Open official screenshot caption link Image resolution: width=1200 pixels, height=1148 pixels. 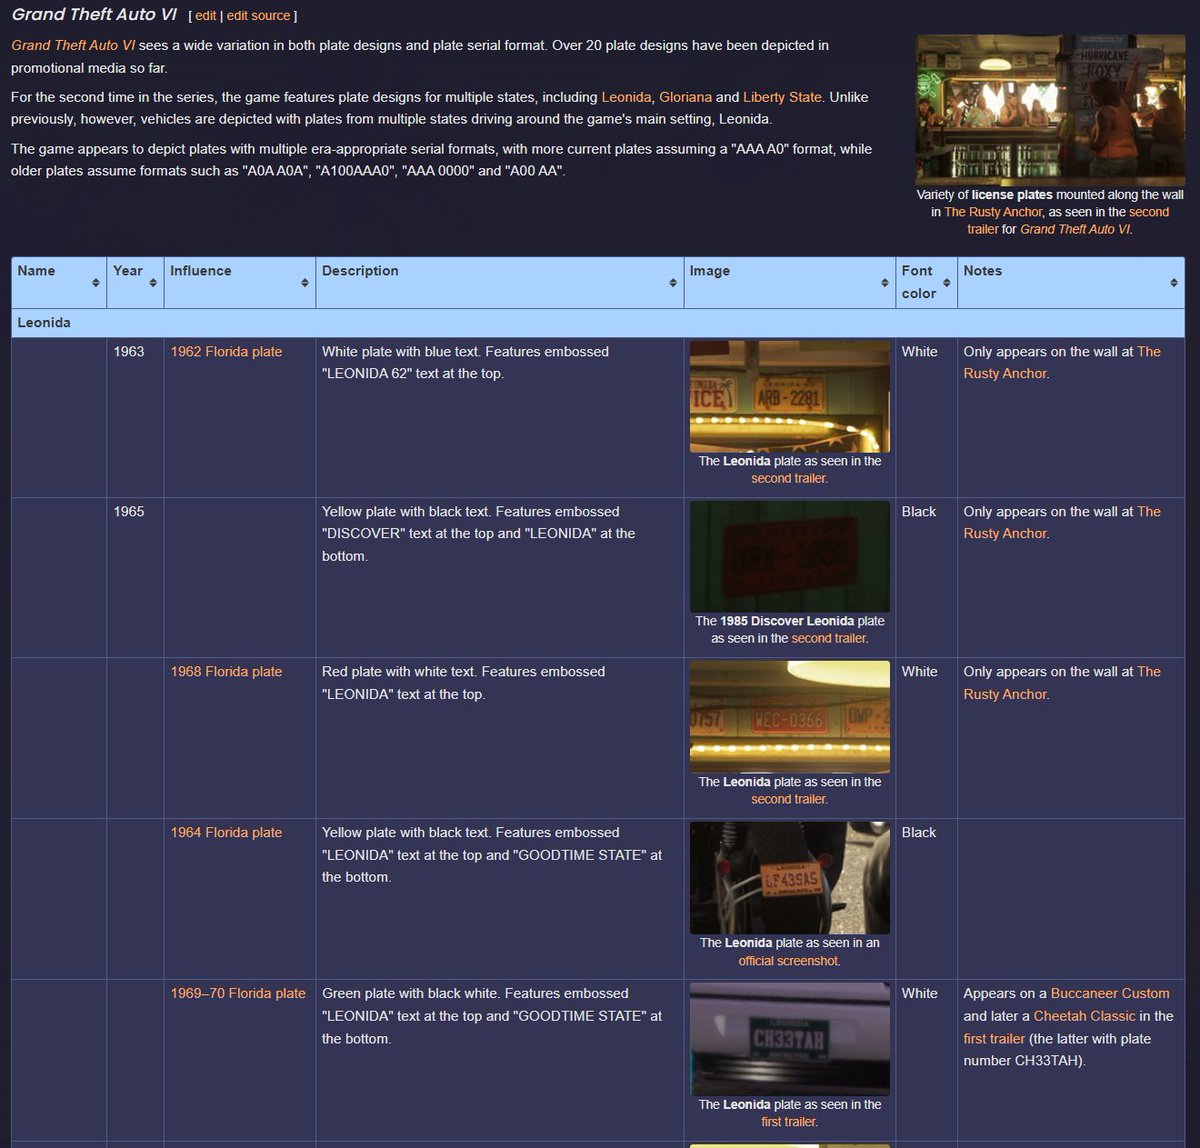tap(789, 960)
